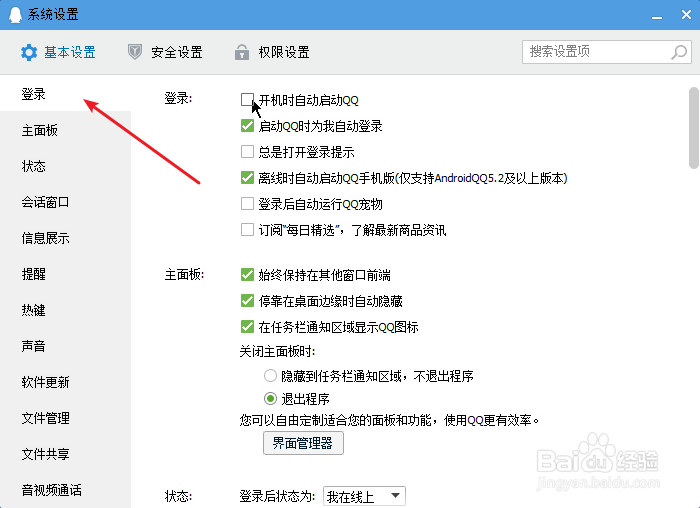Click the gear icon beside 基本设置

[x=29, y=52]
